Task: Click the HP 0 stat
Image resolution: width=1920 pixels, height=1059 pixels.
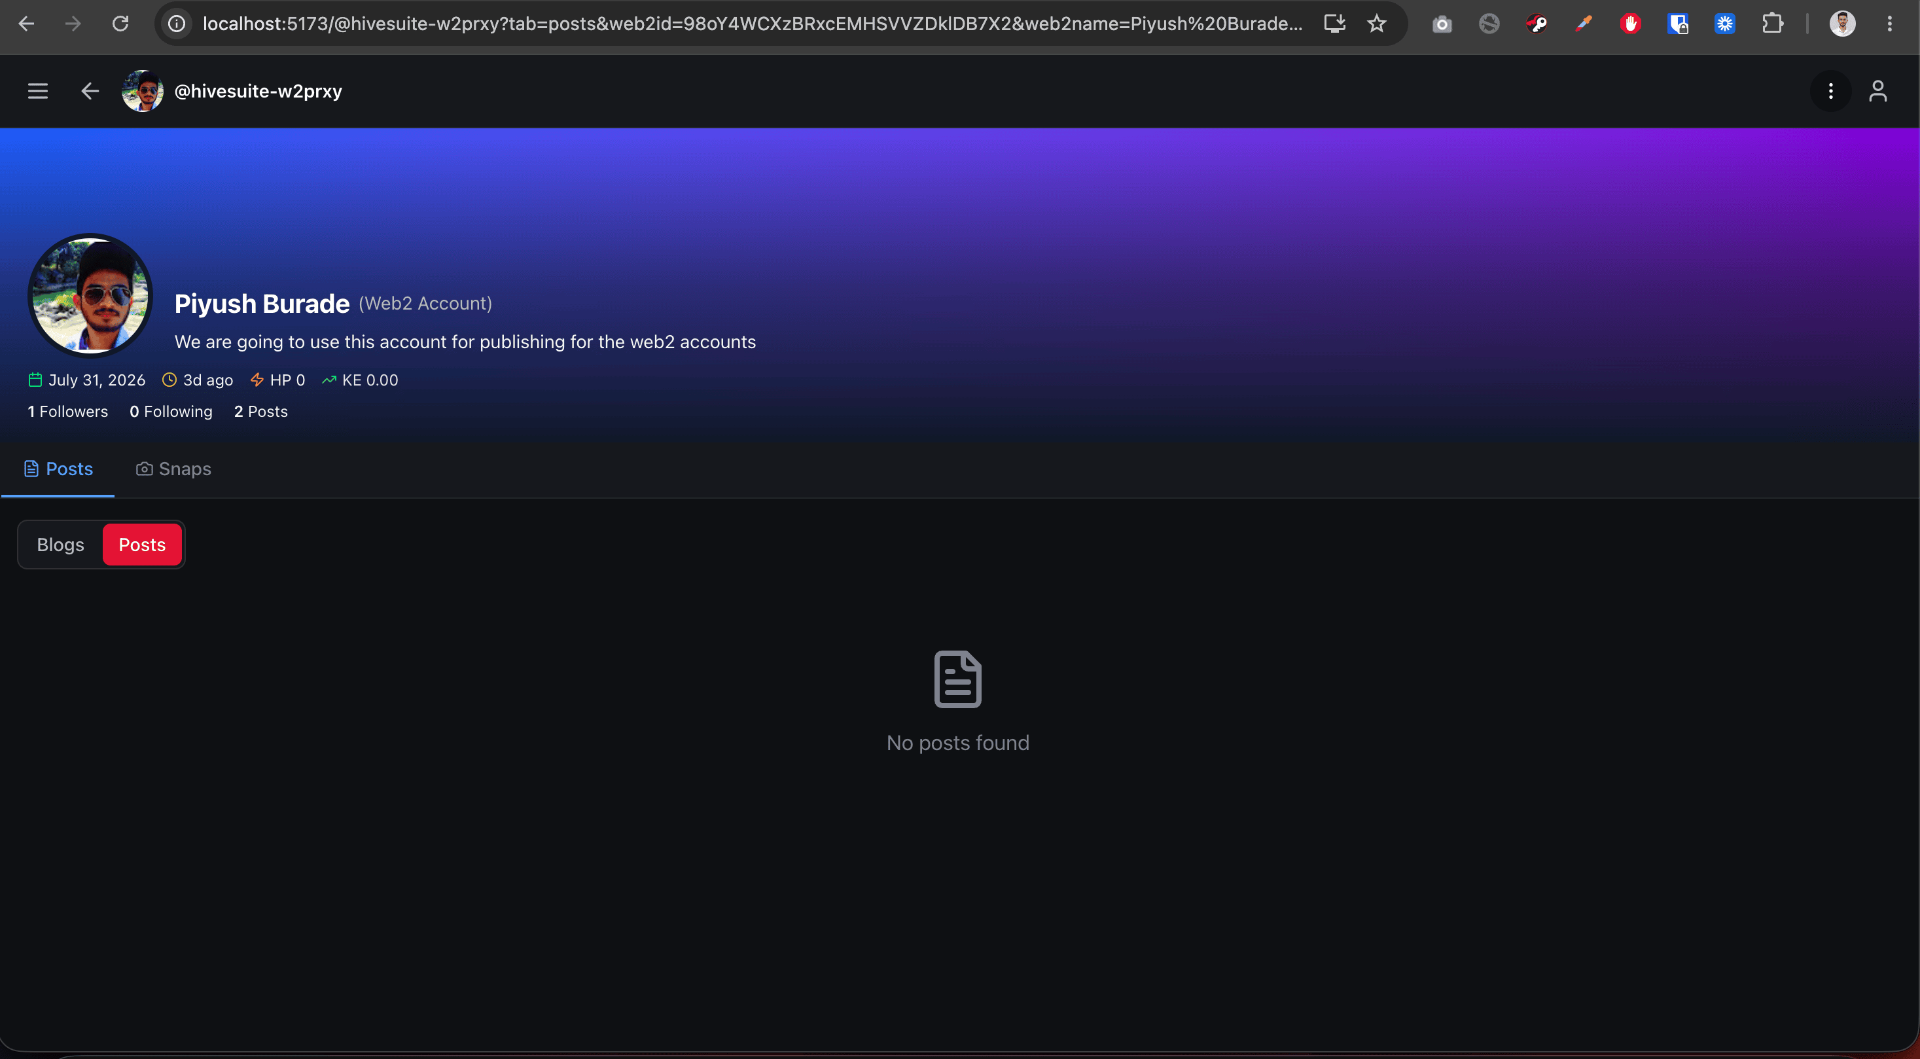Action: click(278, 380)
